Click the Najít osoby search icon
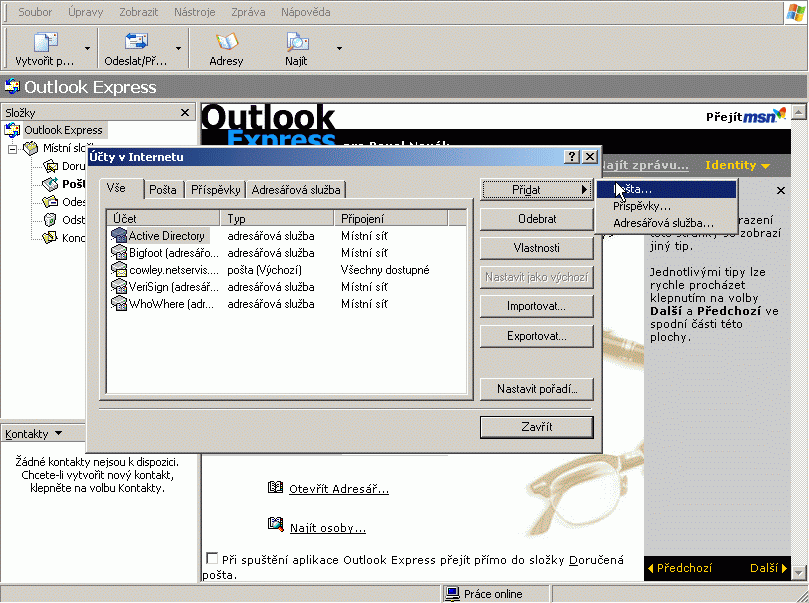809x603 pixels. pyautogui.click(x=276, y=525)
